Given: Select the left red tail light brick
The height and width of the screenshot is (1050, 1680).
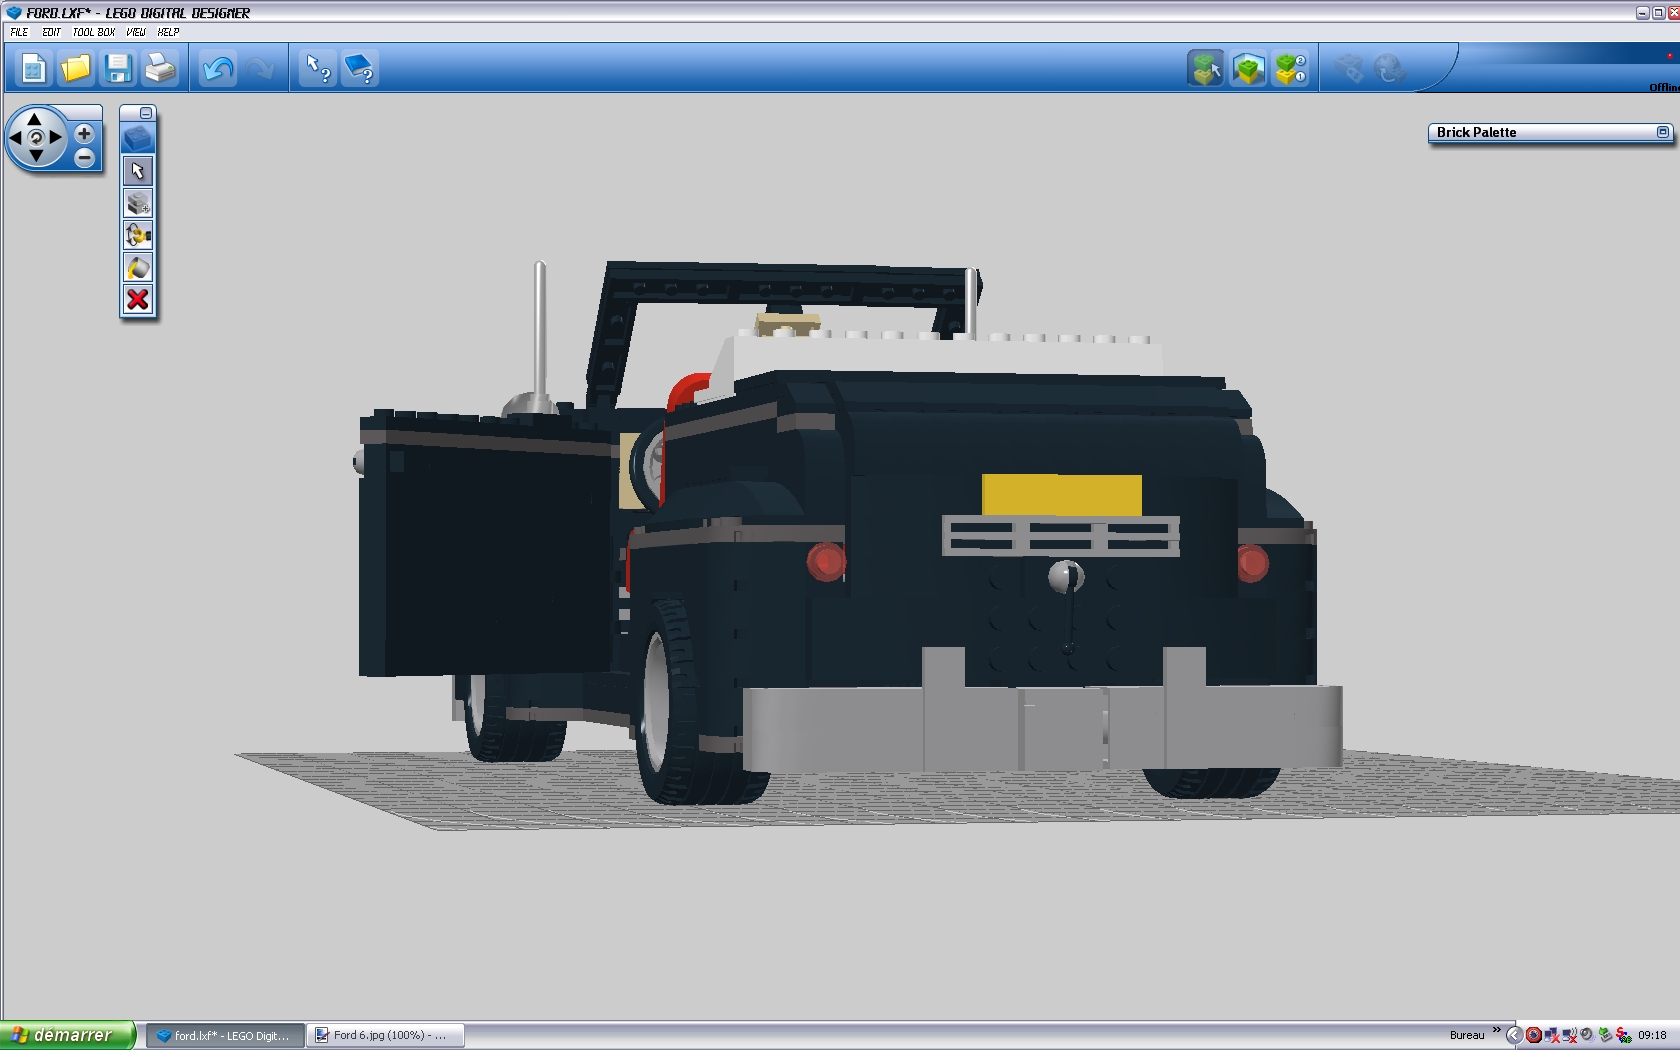Looking at the screenshot, I should pyautogui.click(x=826, y=561).
